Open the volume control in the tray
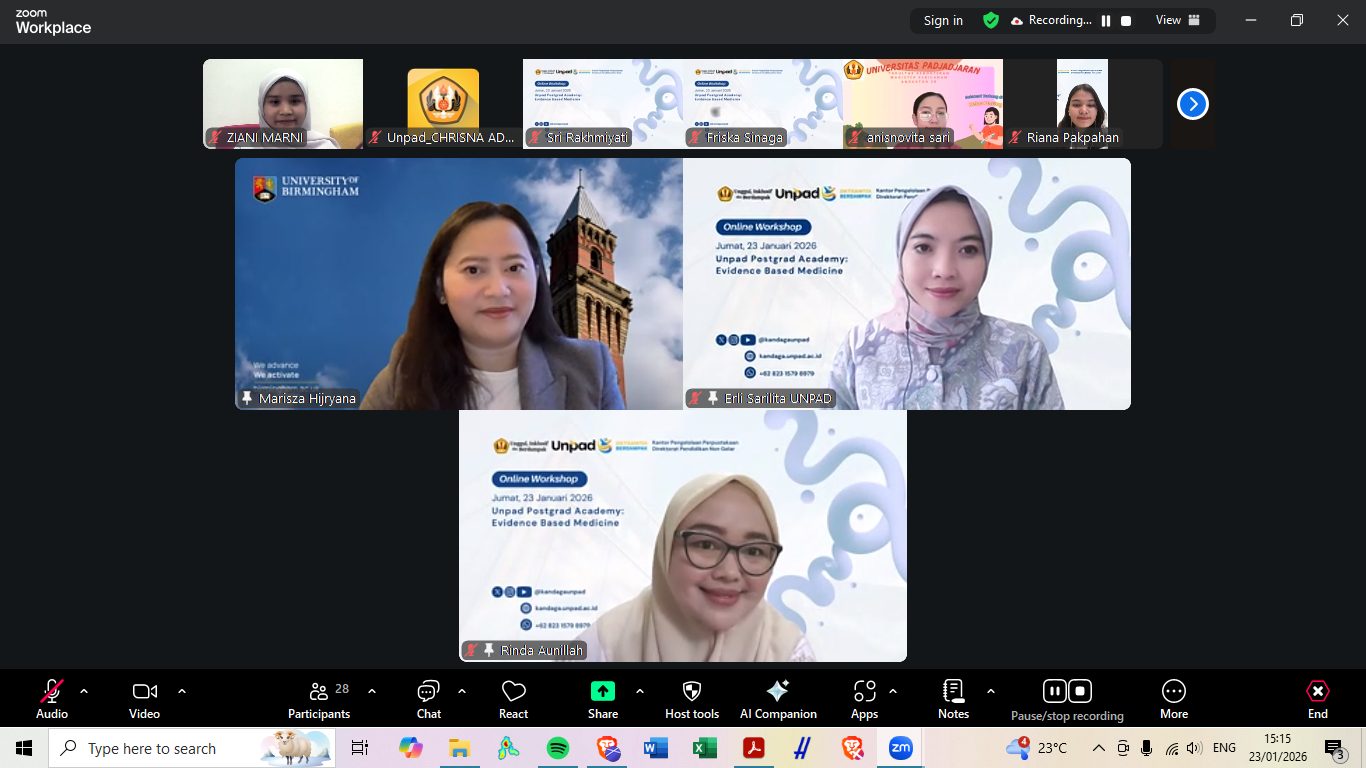This screenshot has height=768, width=1366. coord(1194,748)
